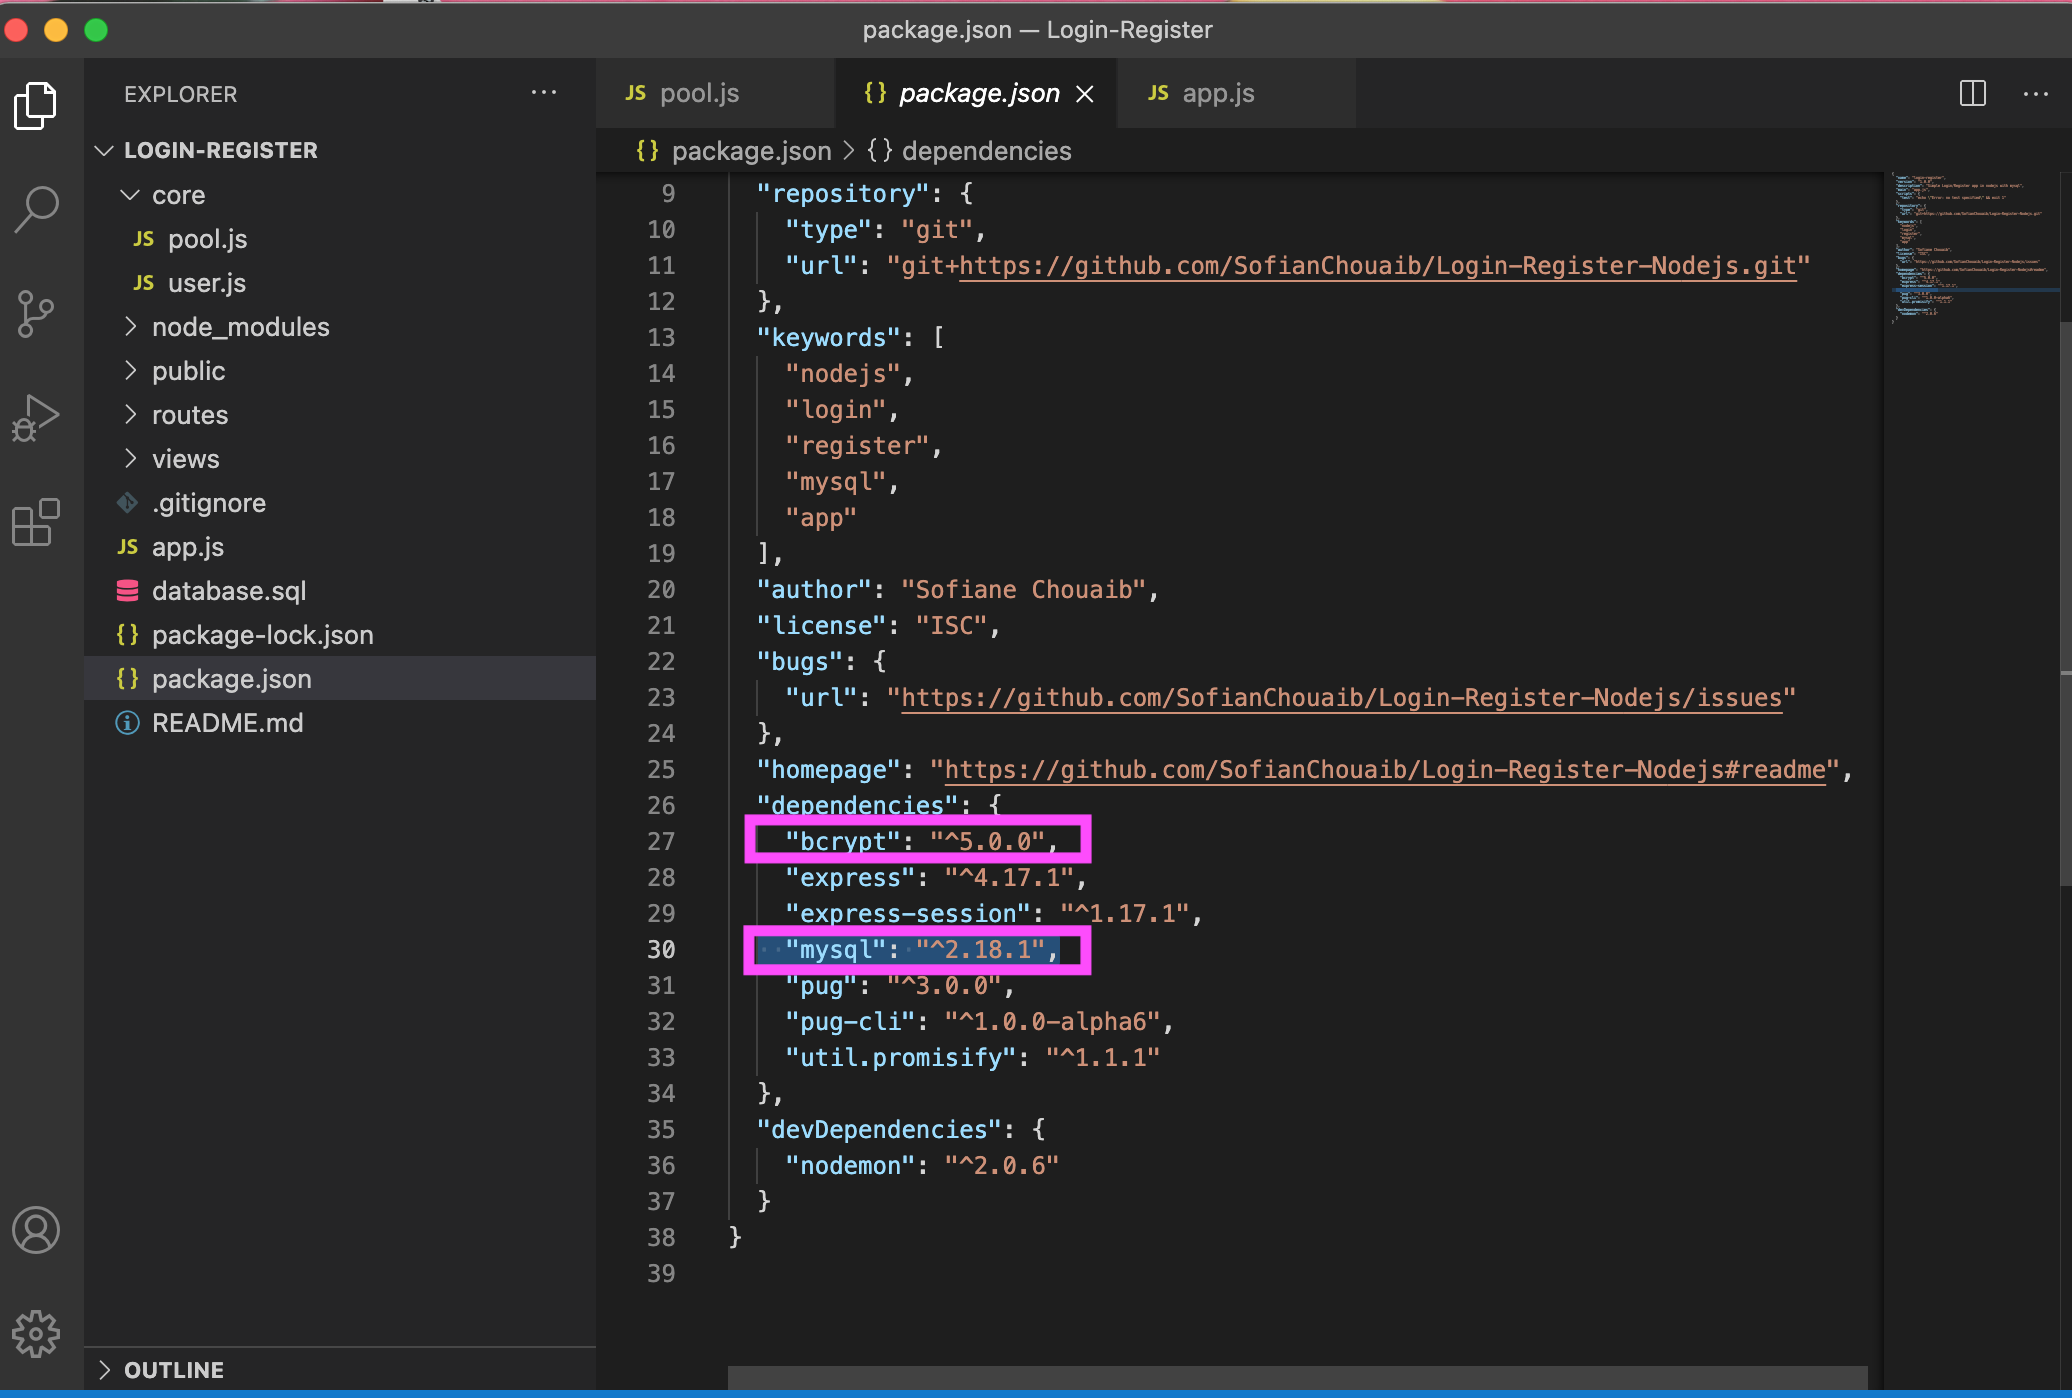Open the Search view in activity bar

coord(36,210)
